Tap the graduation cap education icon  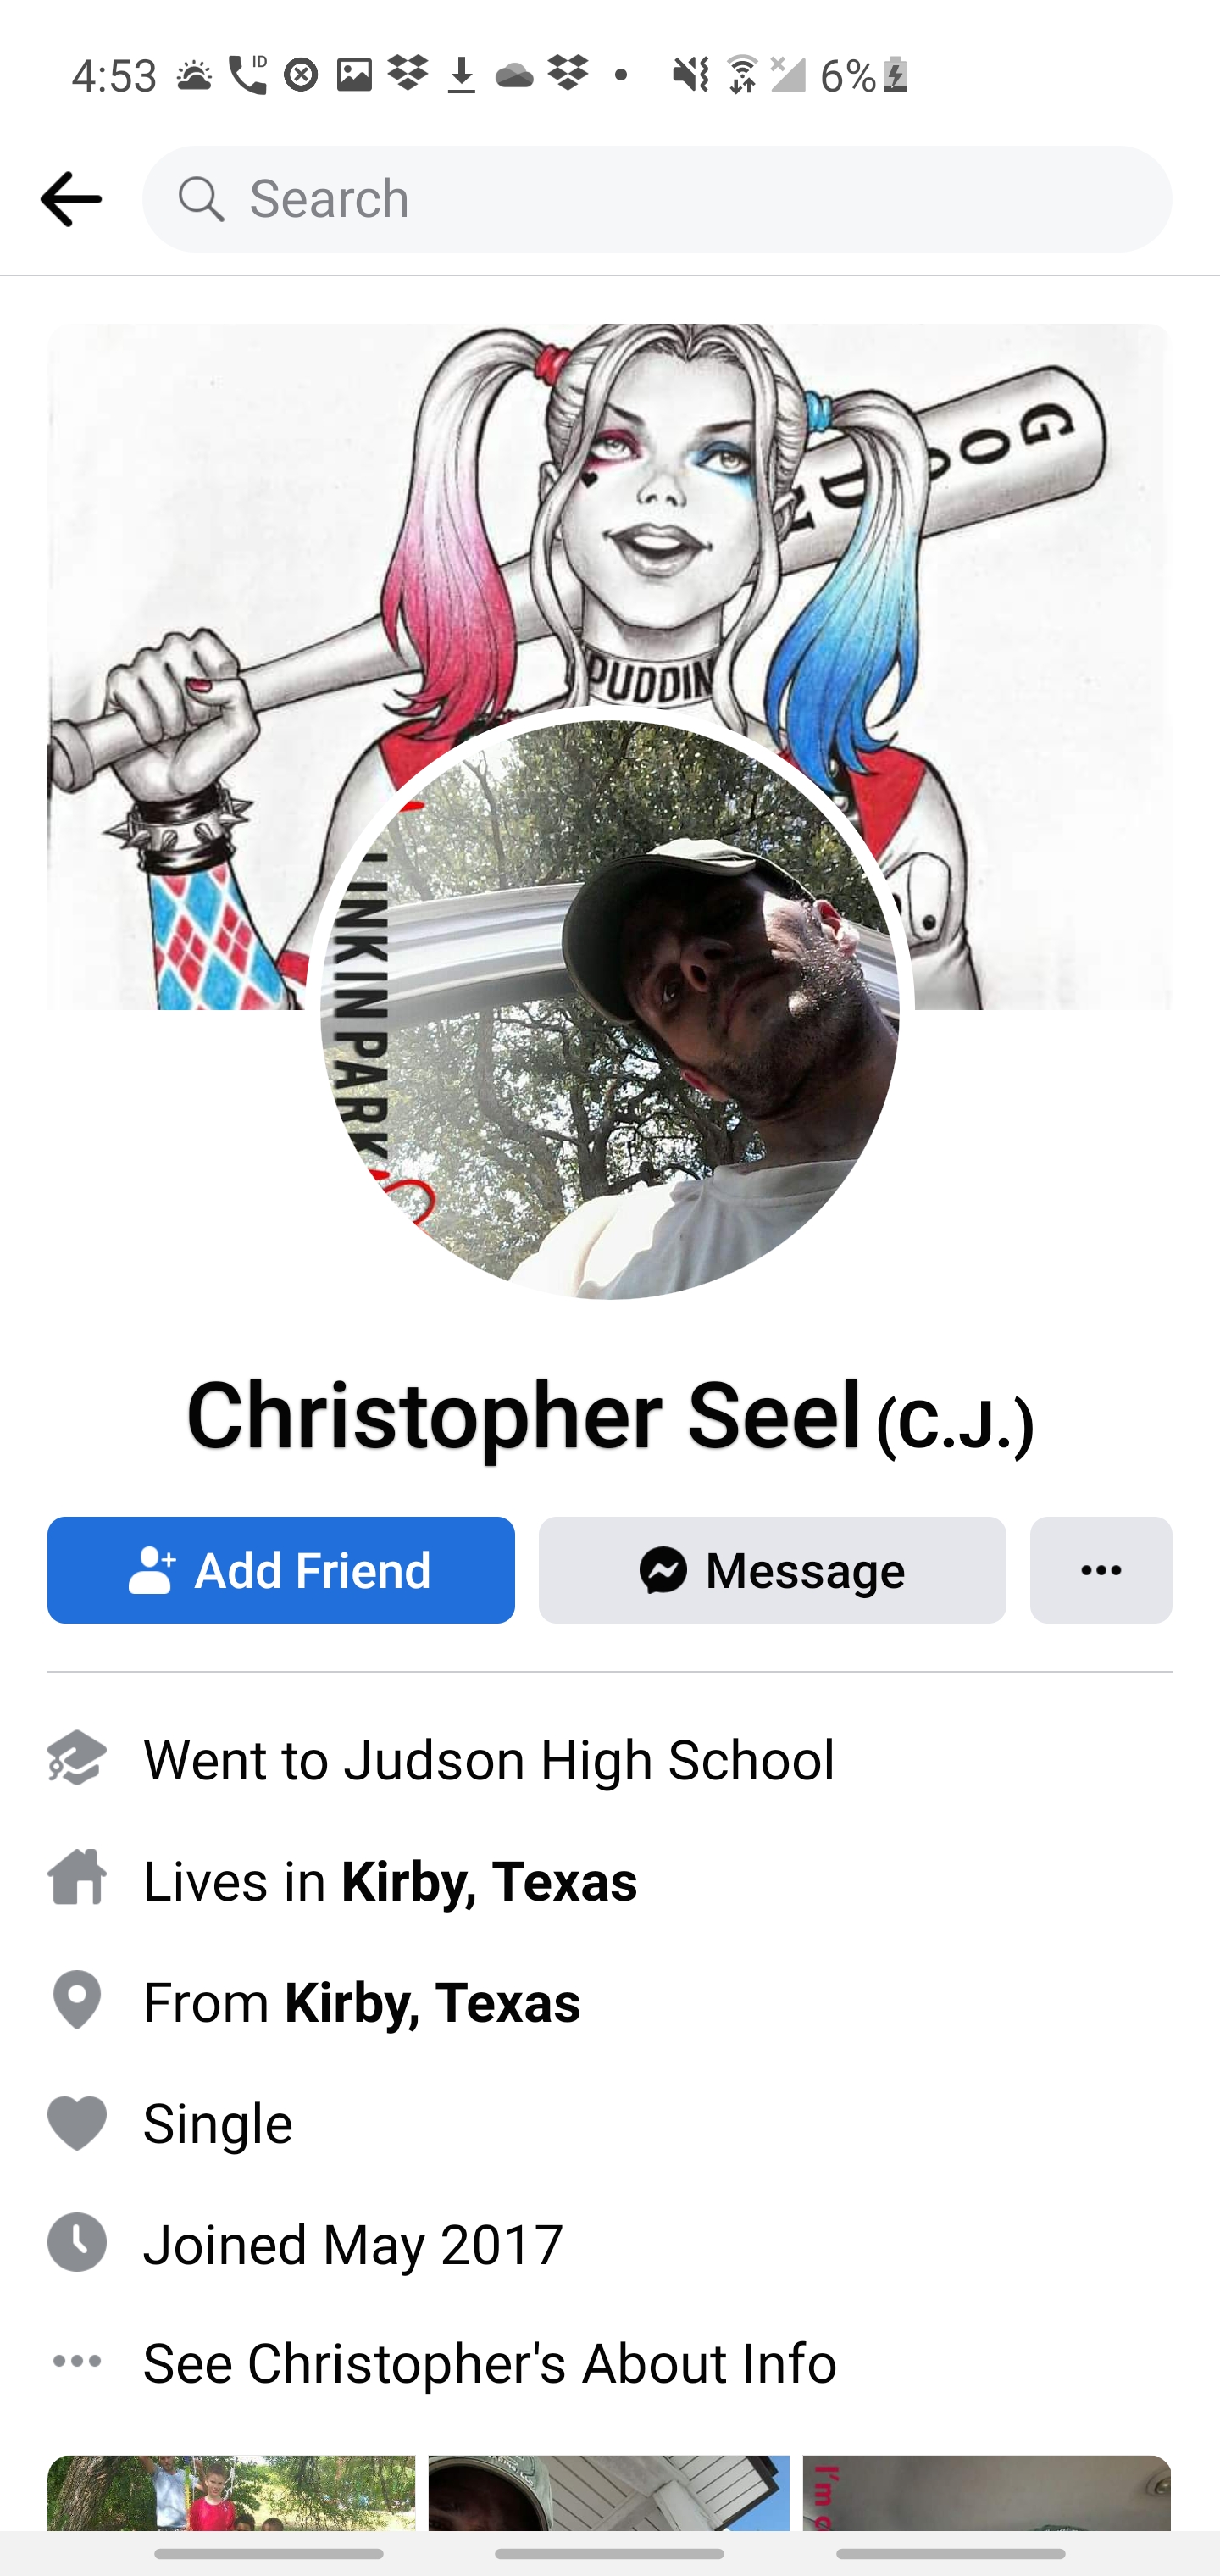pyautogui.click(x=77, y=1758)
